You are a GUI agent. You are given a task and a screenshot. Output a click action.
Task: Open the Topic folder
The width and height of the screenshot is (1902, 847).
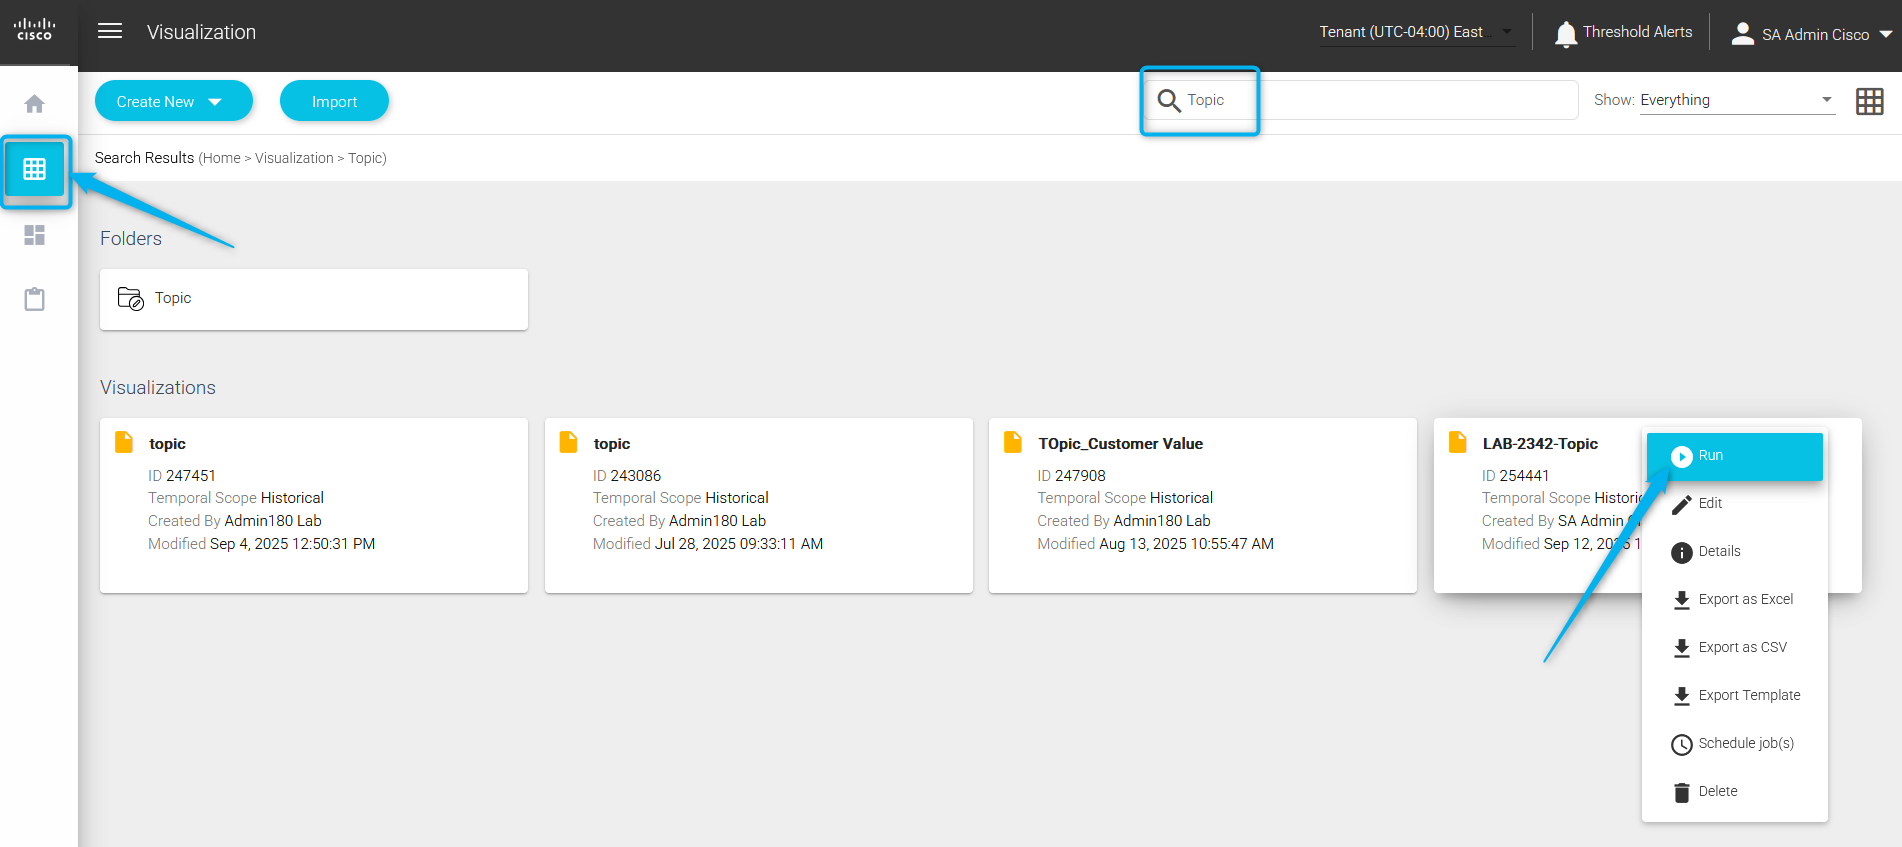[313, 299]
